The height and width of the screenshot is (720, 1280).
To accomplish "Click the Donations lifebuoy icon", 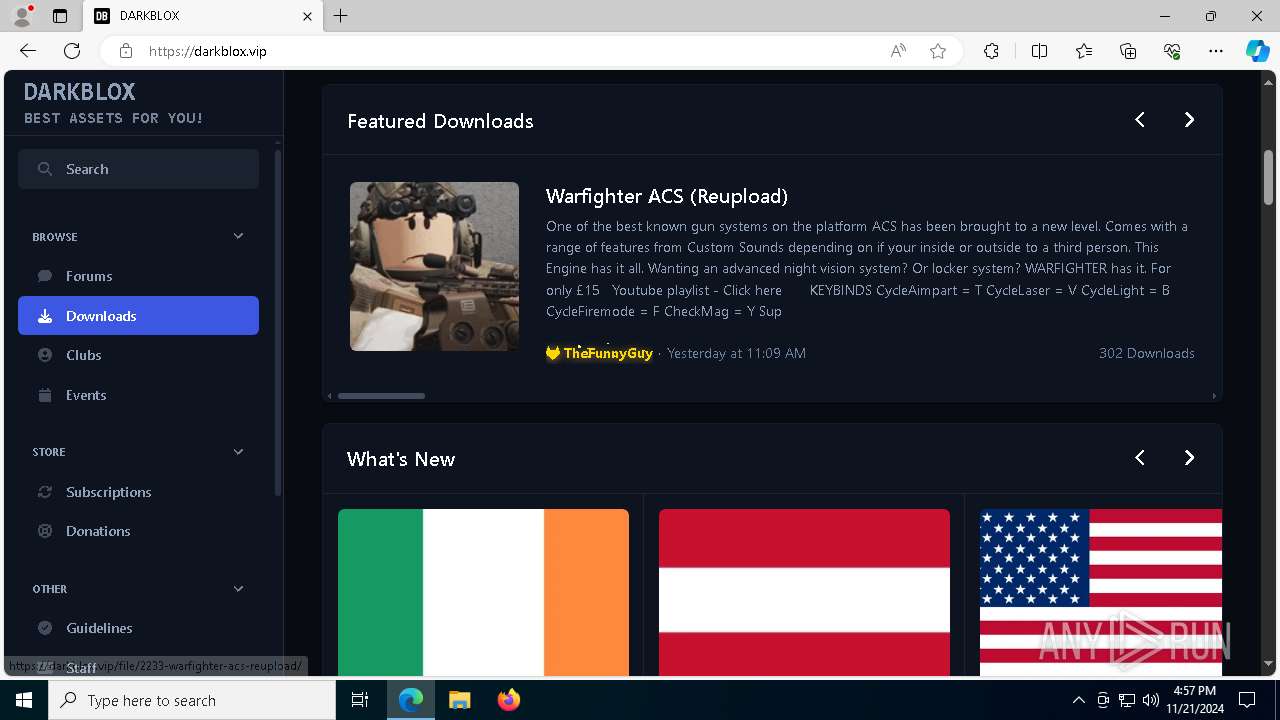I will click(45, 531).
